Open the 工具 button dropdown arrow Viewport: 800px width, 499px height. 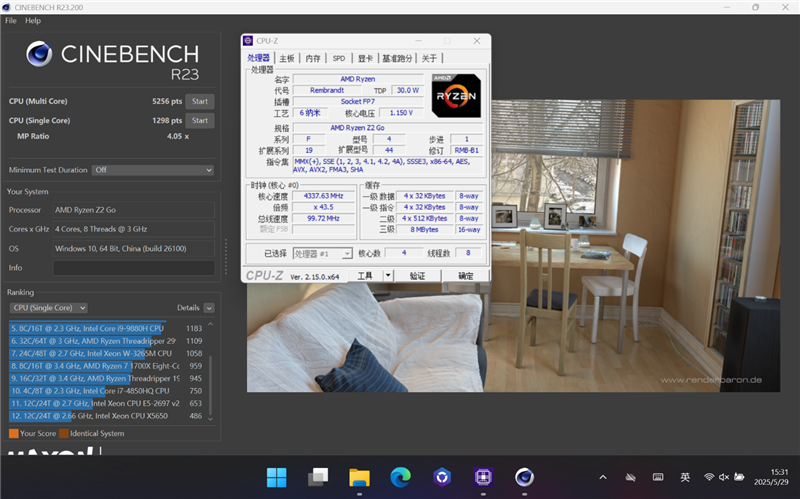coord(388,276)
